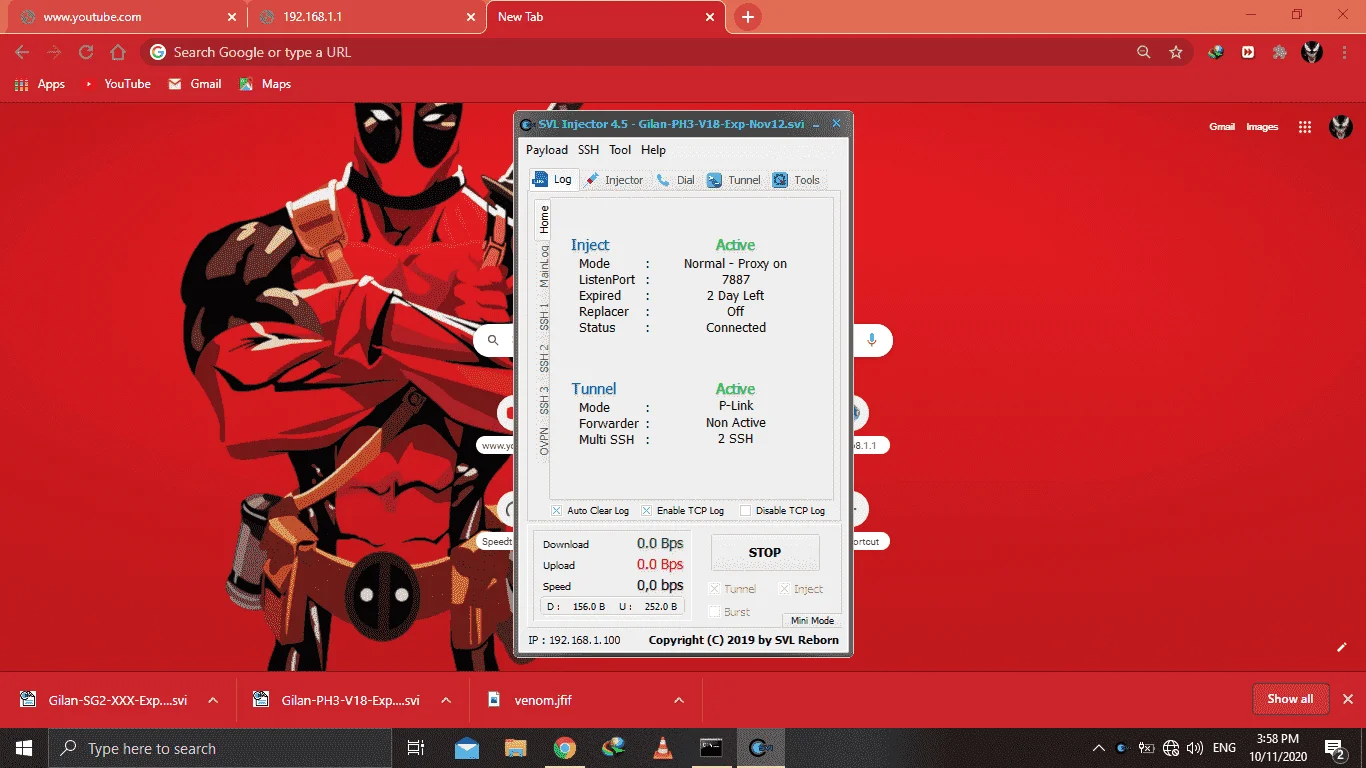1366x768 pixels.
Task: Click the browser Back arrow
Action: tap(22, 52)
